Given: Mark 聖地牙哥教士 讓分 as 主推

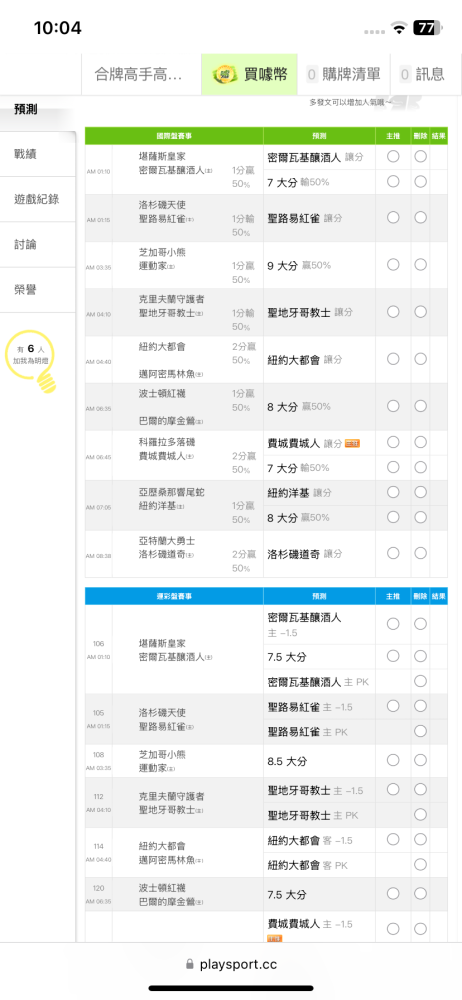Looking at the screenshot, I should pyautogui.click(x=393, y=311).
